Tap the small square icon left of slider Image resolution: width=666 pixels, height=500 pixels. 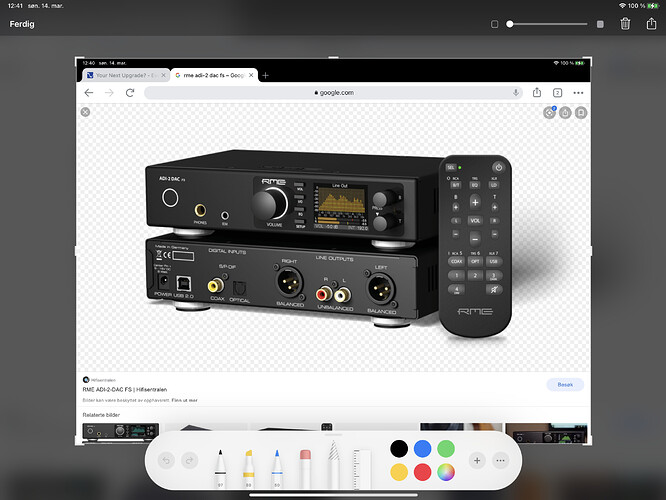pos(494,24)
